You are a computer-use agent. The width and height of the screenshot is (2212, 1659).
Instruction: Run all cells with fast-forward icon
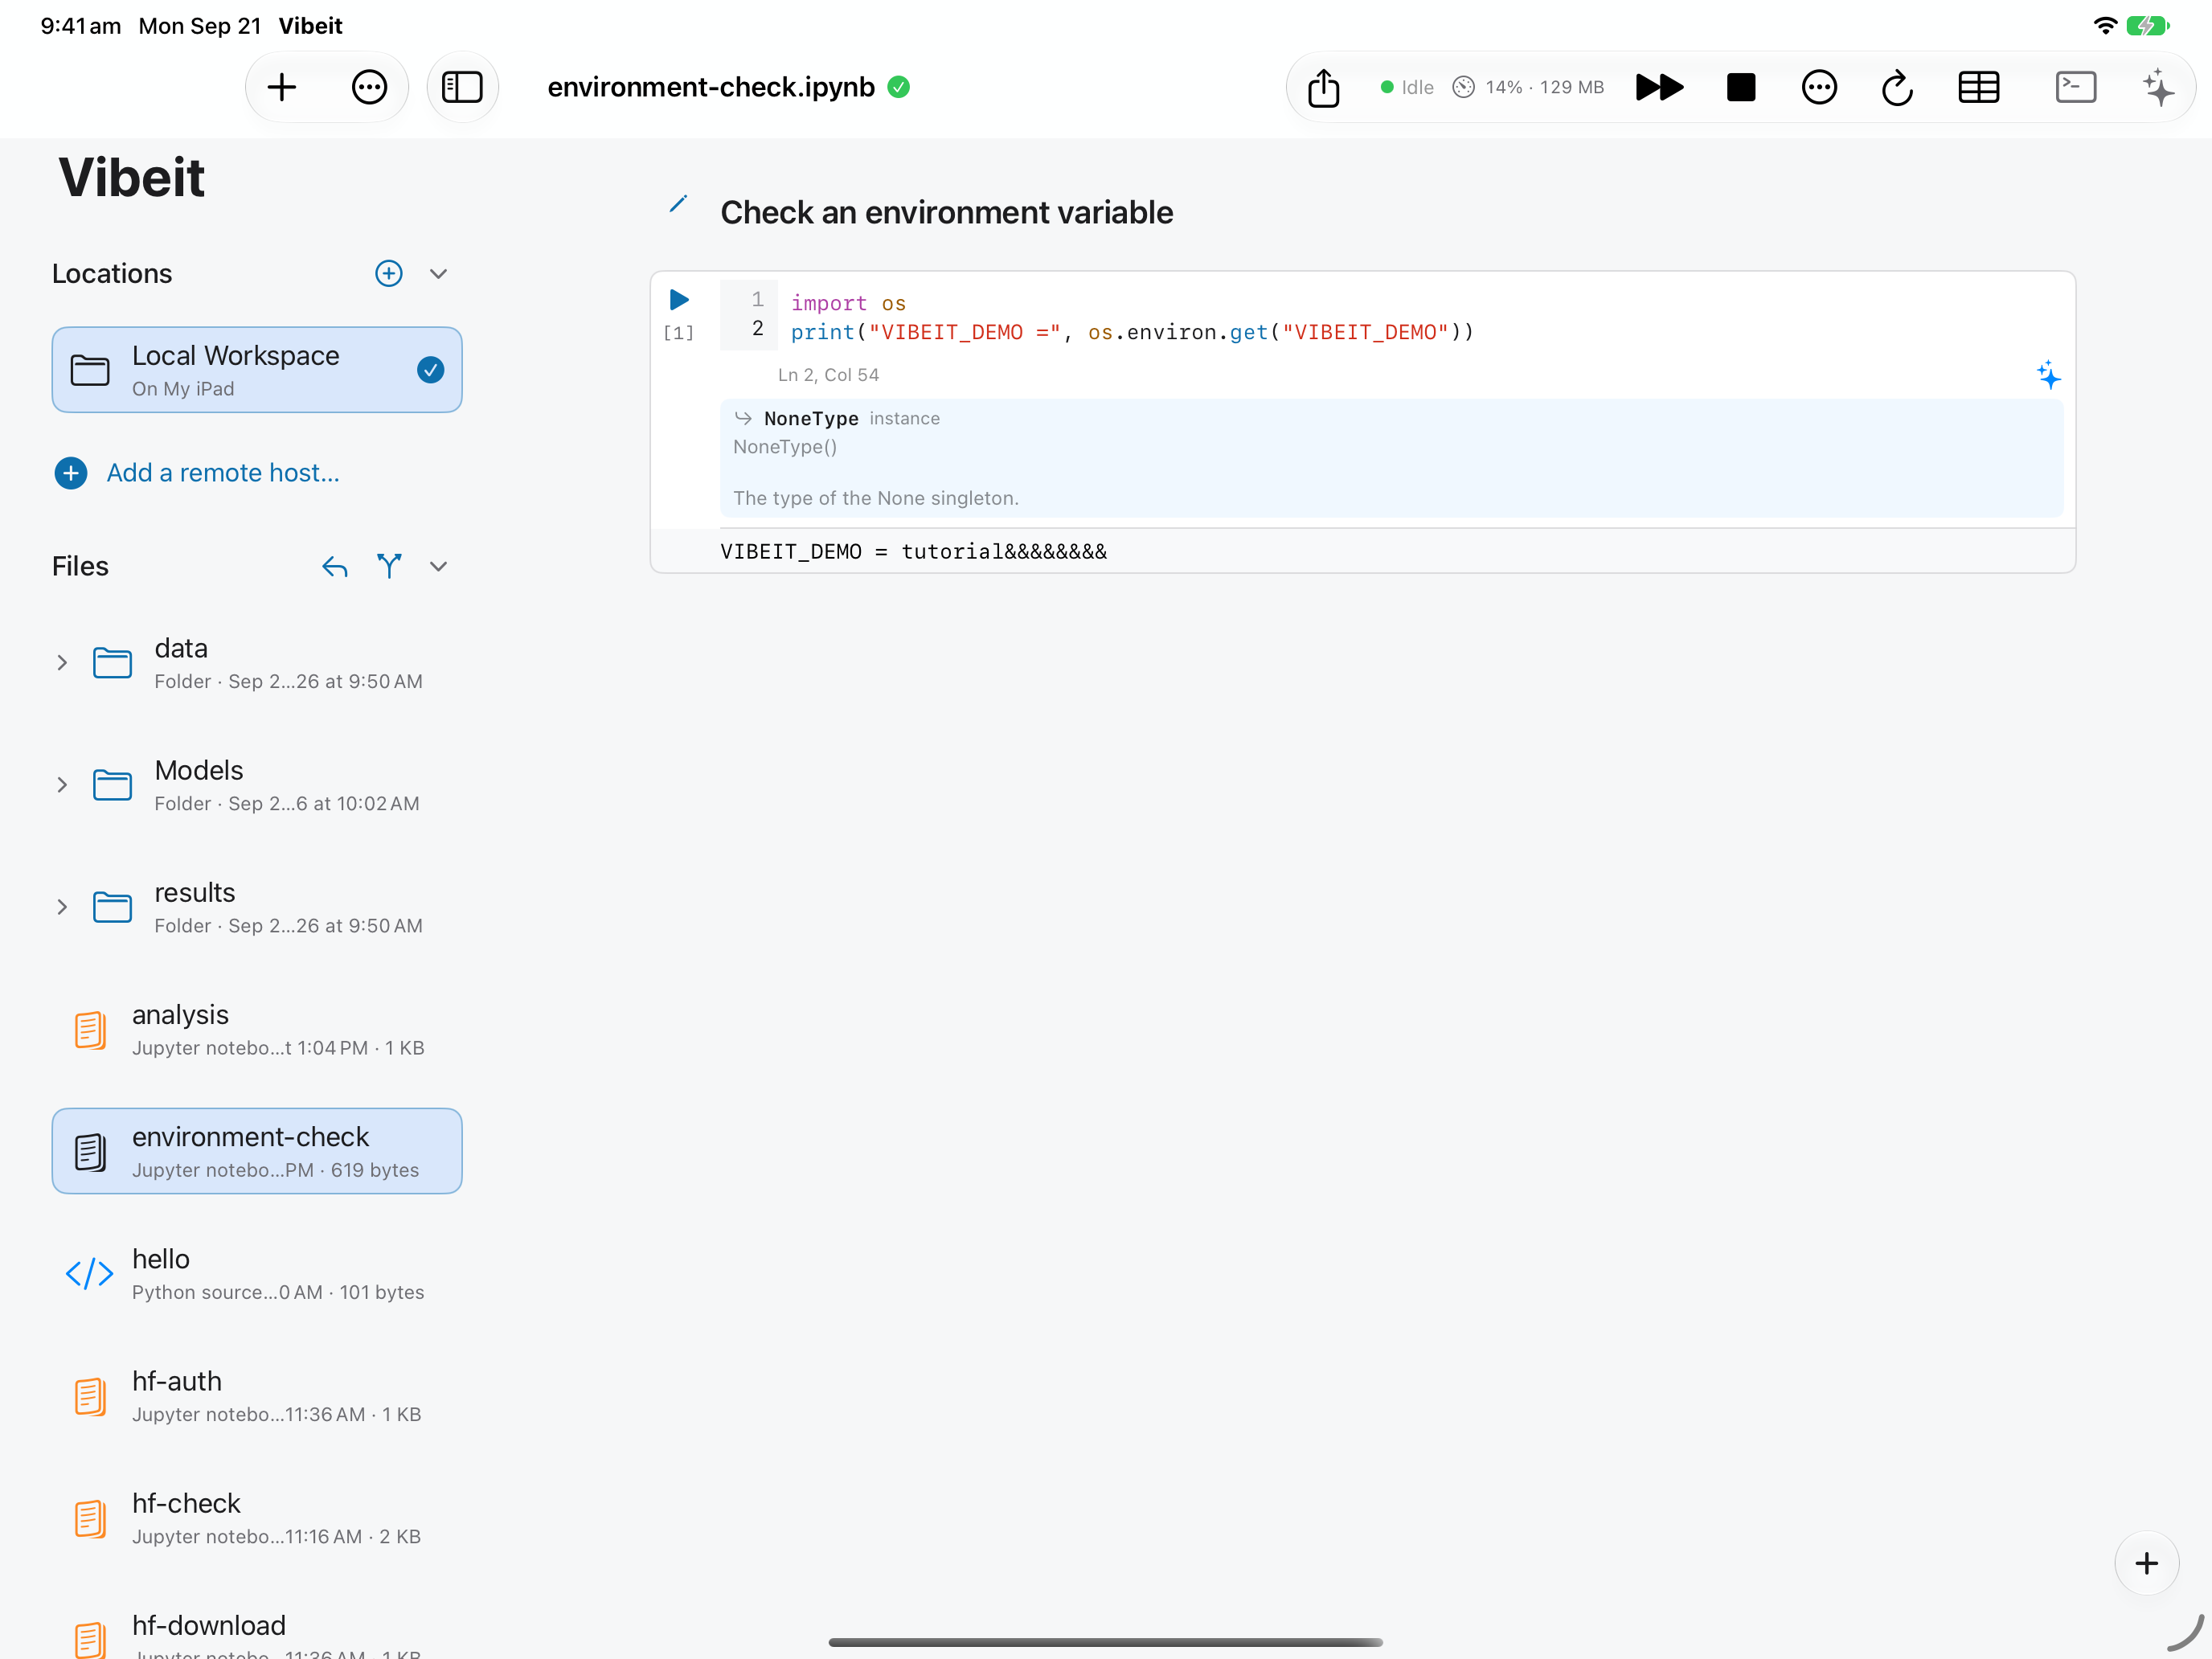[x=1659, y=87]
